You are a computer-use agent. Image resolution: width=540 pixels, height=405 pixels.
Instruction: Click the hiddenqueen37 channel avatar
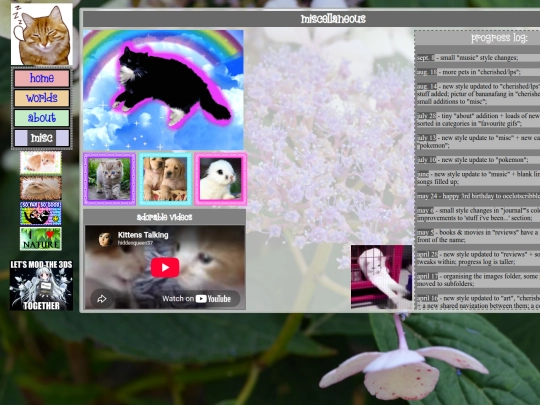coord(106,239)
